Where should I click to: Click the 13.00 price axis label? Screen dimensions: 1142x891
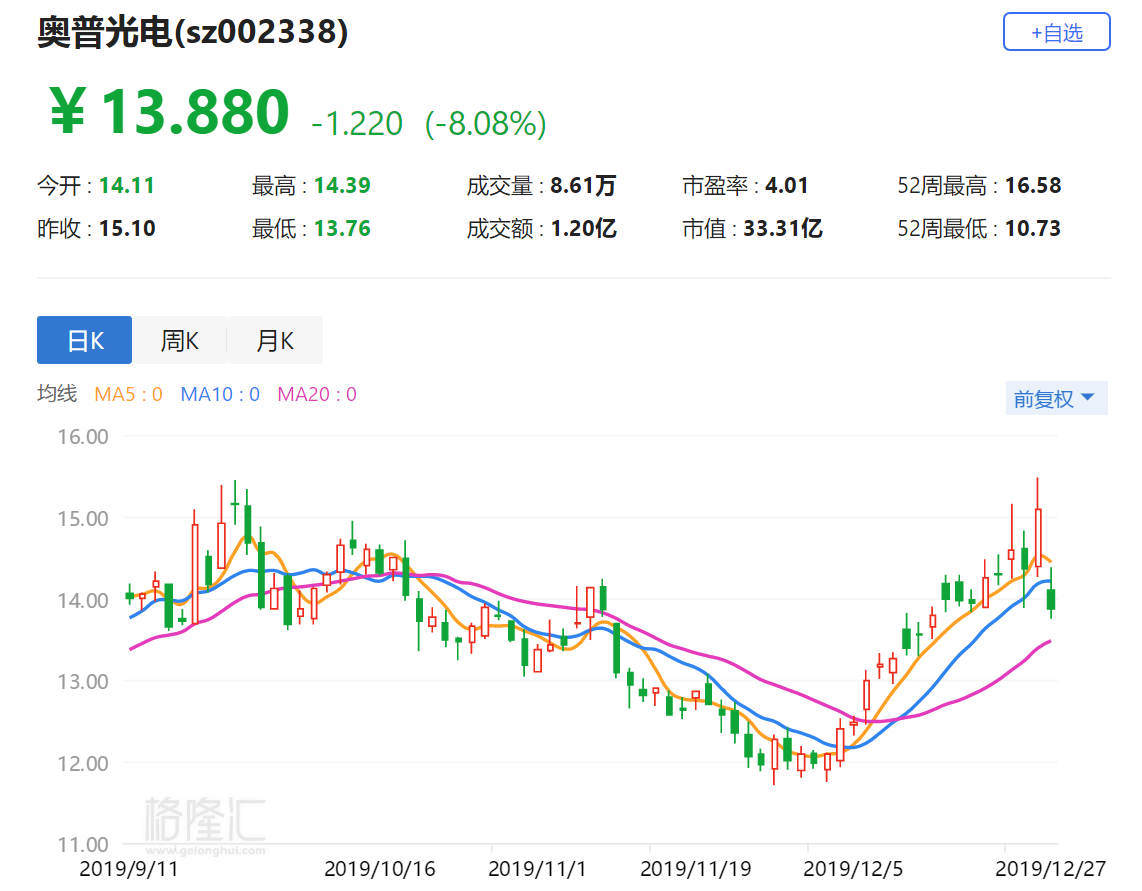[x=83, y=682]
